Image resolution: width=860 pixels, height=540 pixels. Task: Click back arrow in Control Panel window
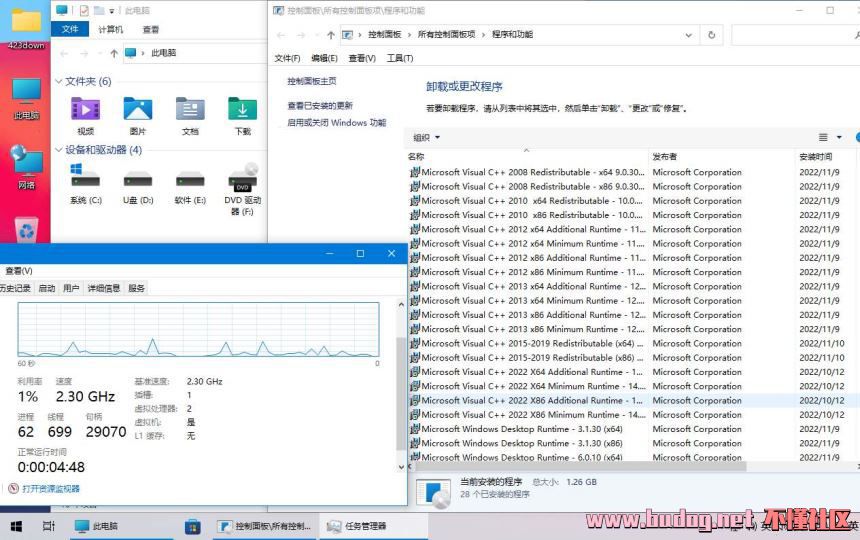click(x=281, y=35)
